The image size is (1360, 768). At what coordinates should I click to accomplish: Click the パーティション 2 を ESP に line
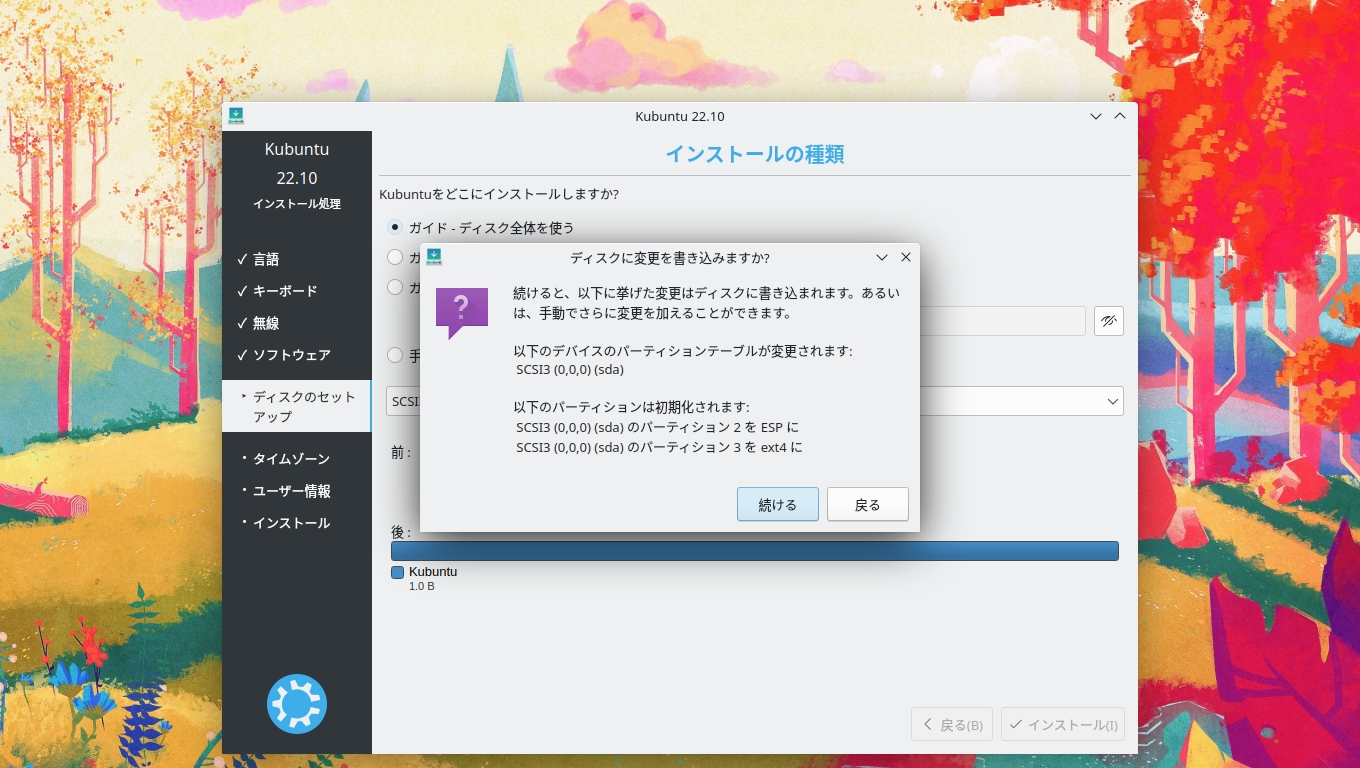point(658,427)
